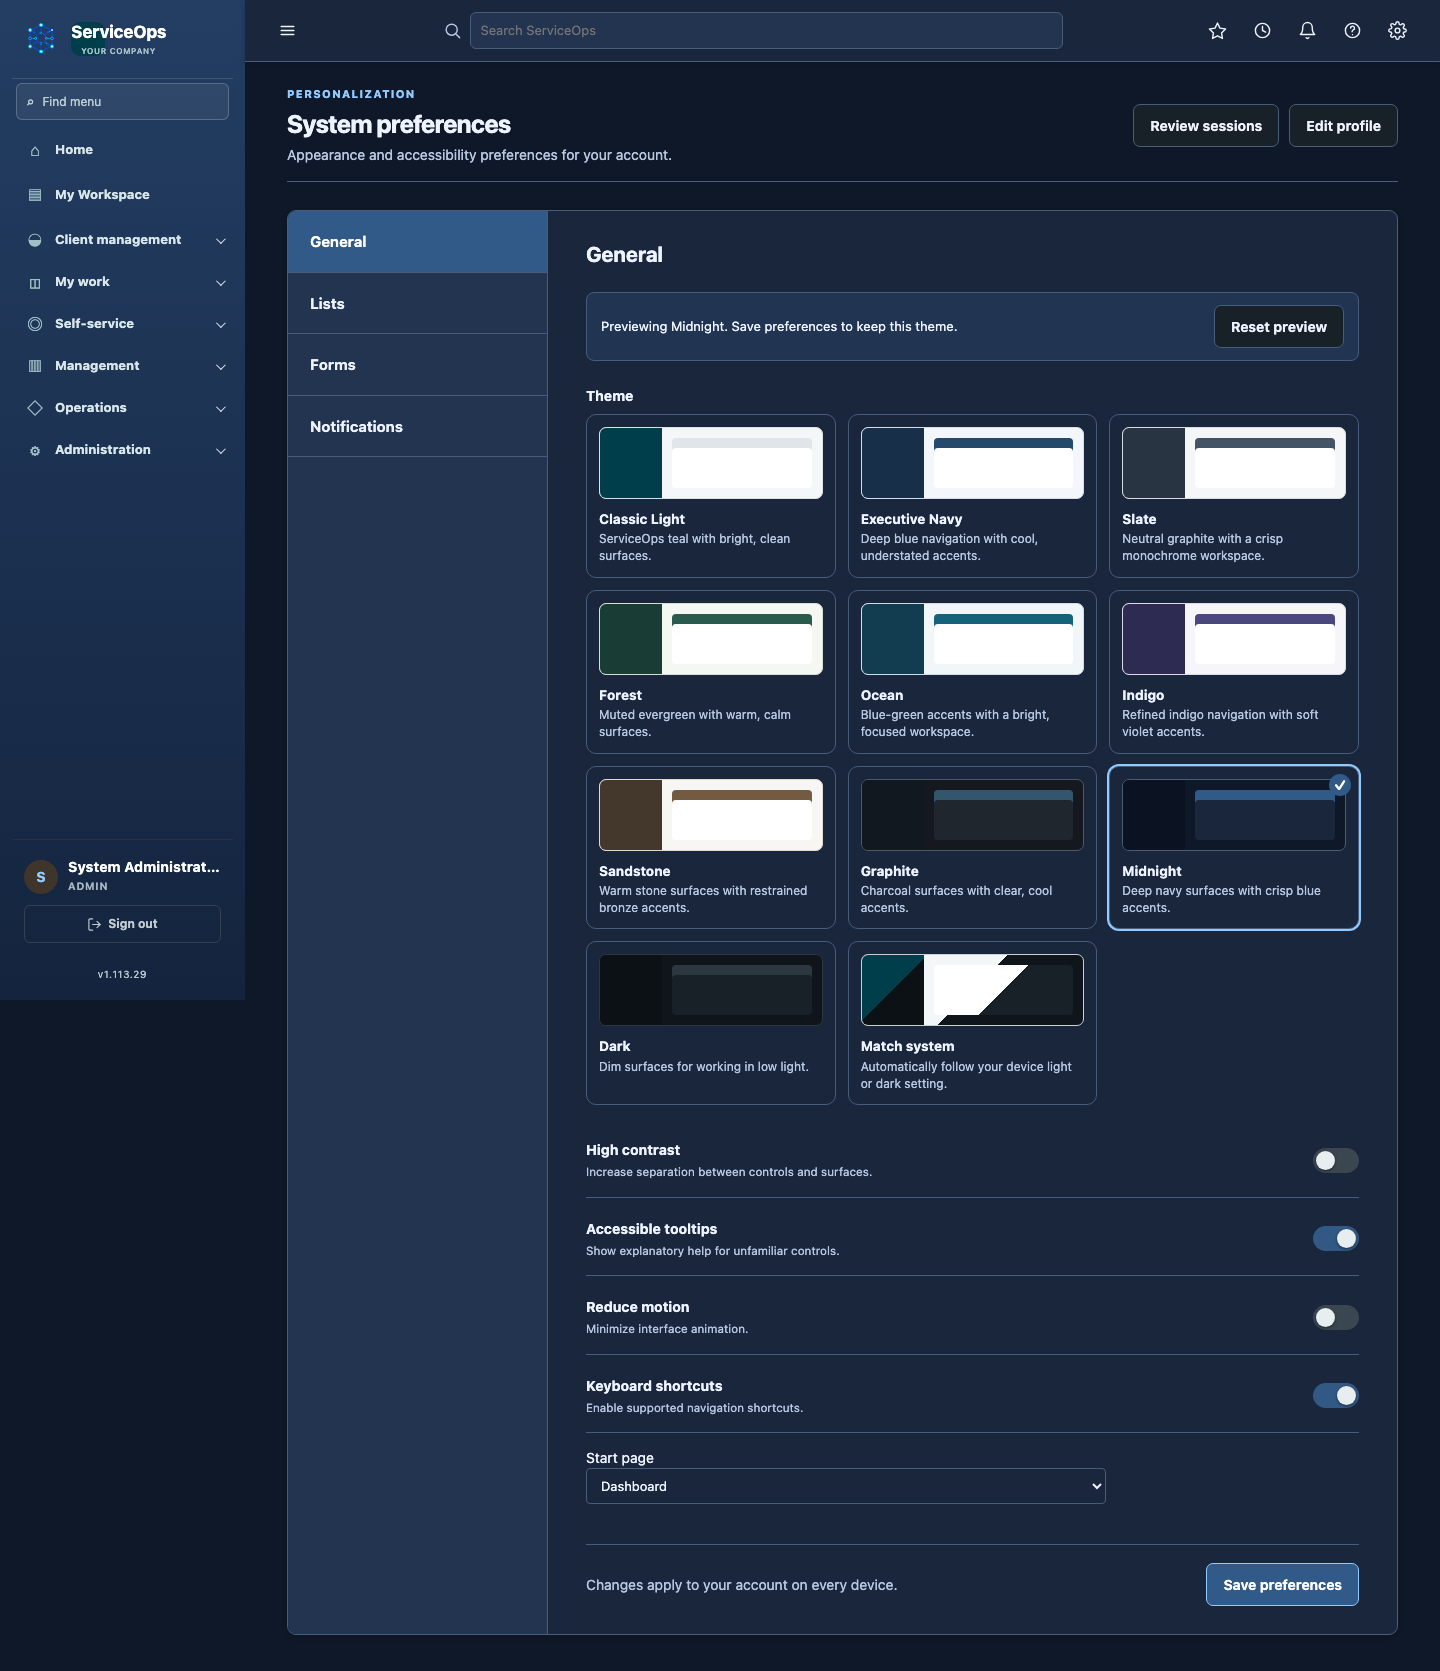Switch to the Notifications tab
The width and height of the screenshot is (1440, 1671).
click(x=417, y=427)
